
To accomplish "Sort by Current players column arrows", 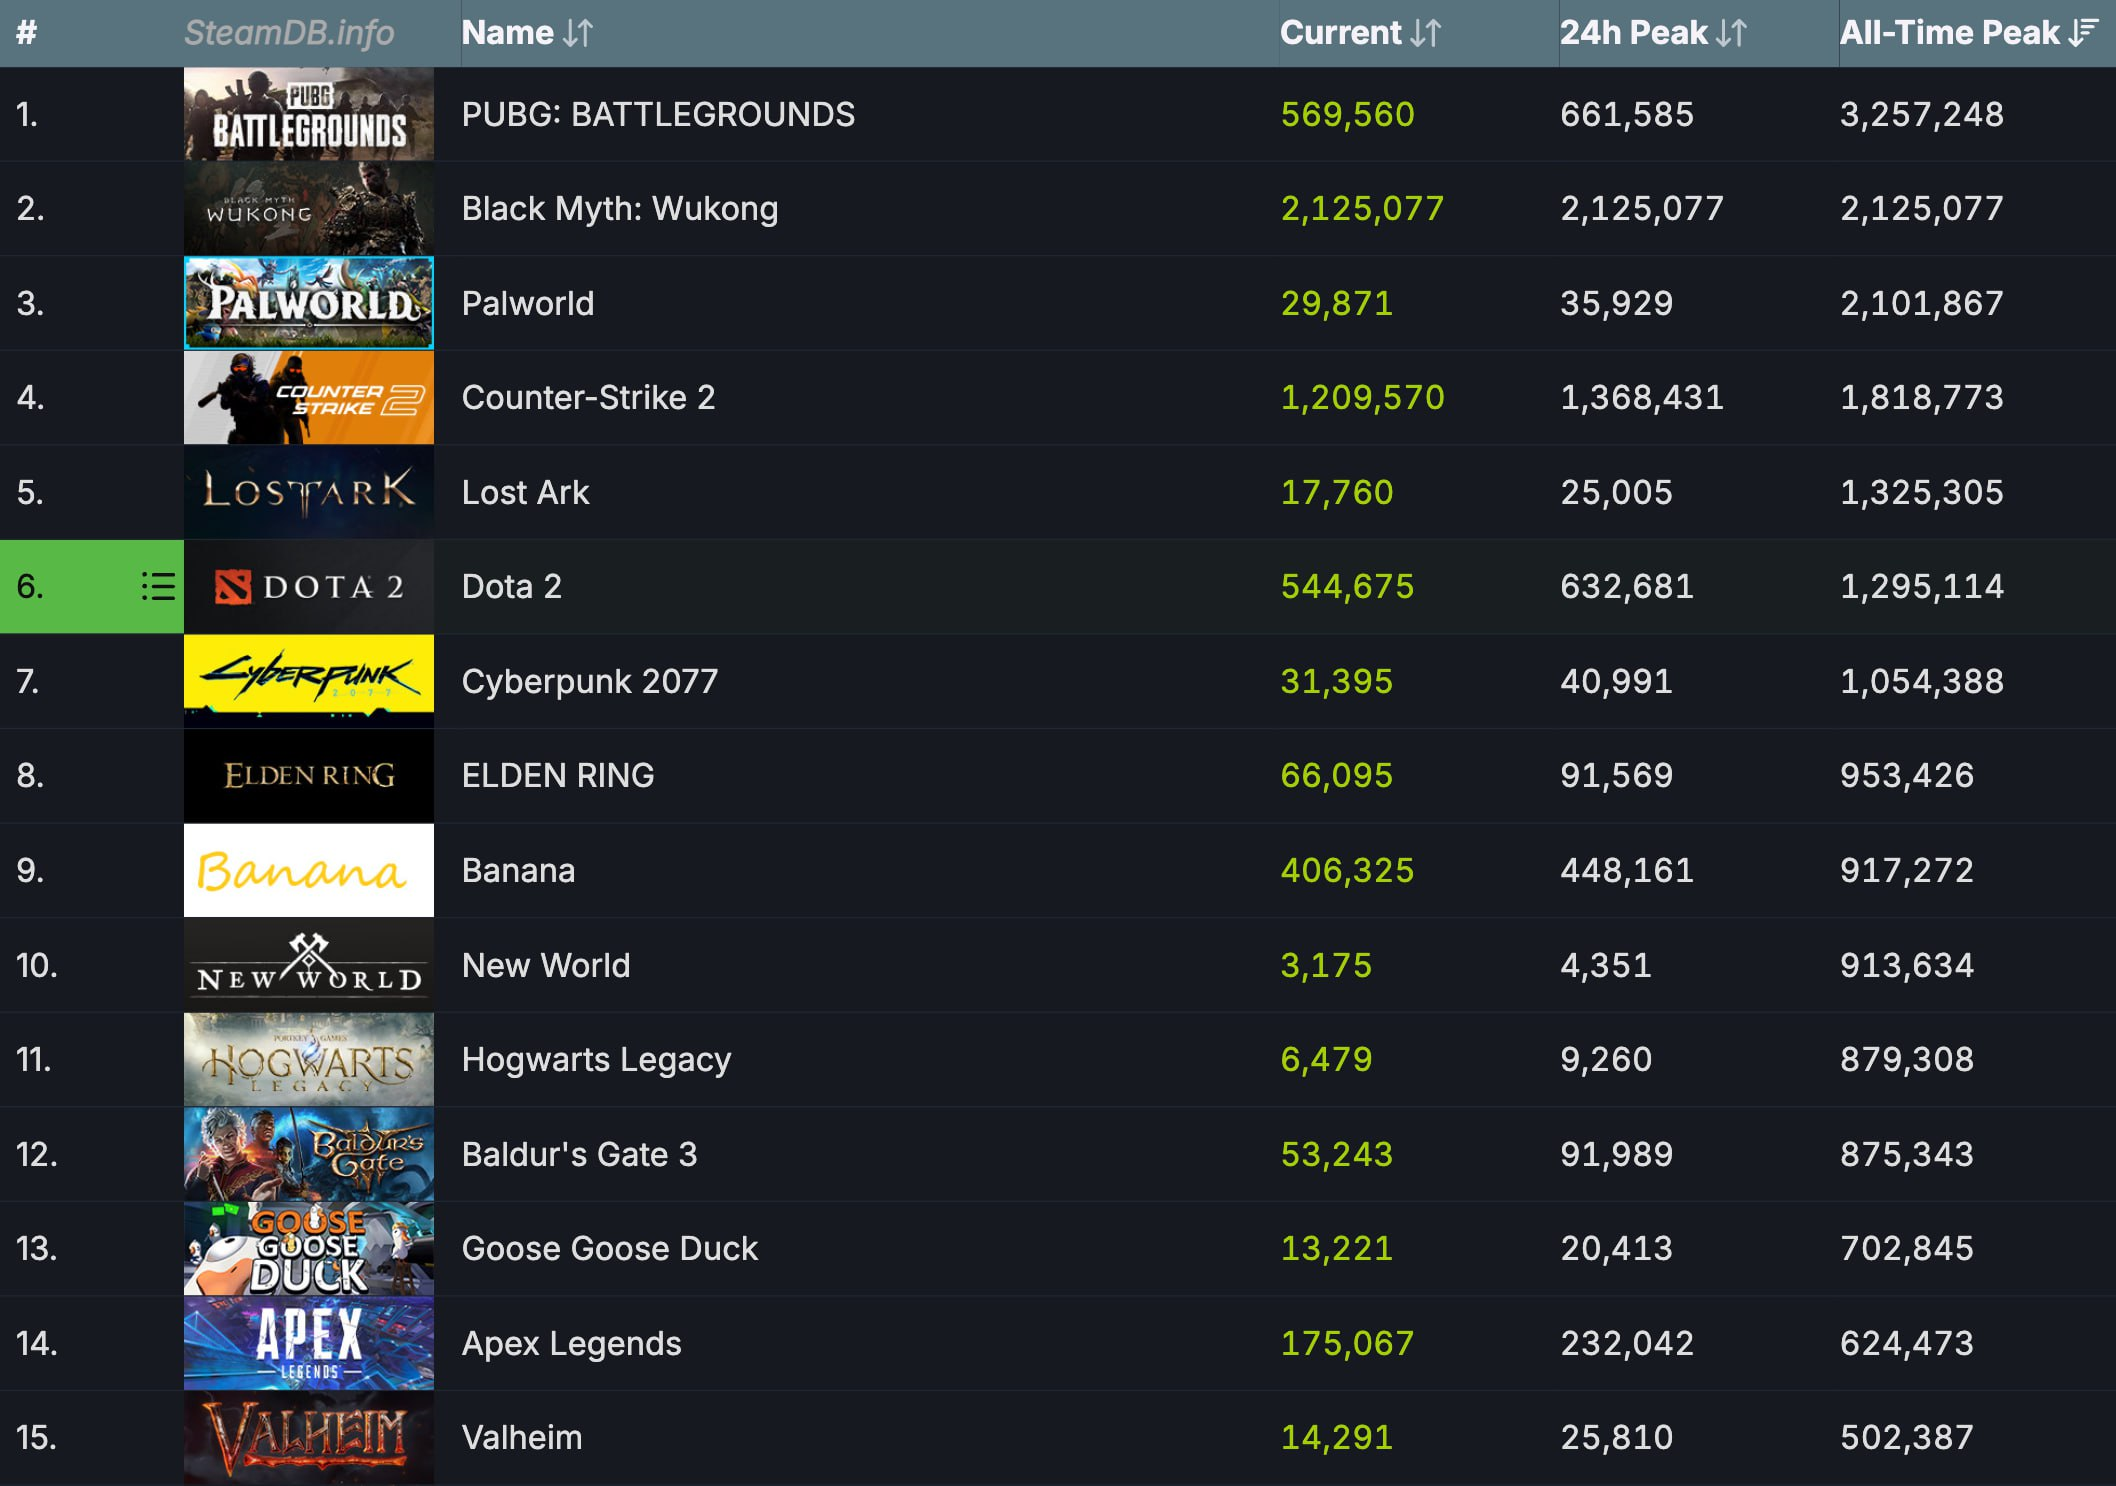I will (1426, 33).
